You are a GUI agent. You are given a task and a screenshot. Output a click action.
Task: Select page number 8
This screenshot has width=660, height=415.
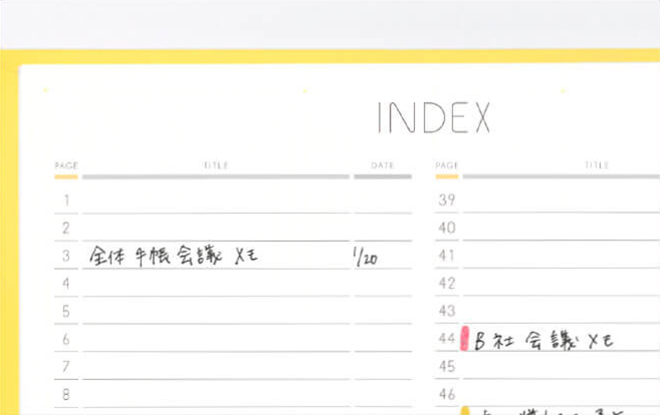coord(66,395)
